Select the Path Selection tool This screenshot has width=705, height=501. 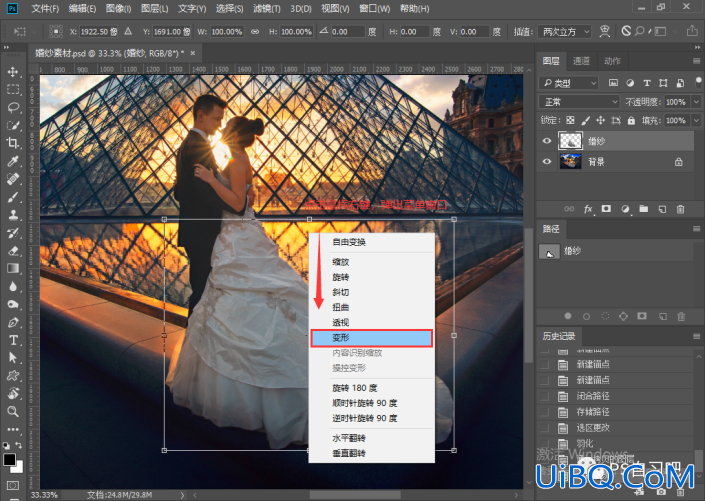click(13, 358)
